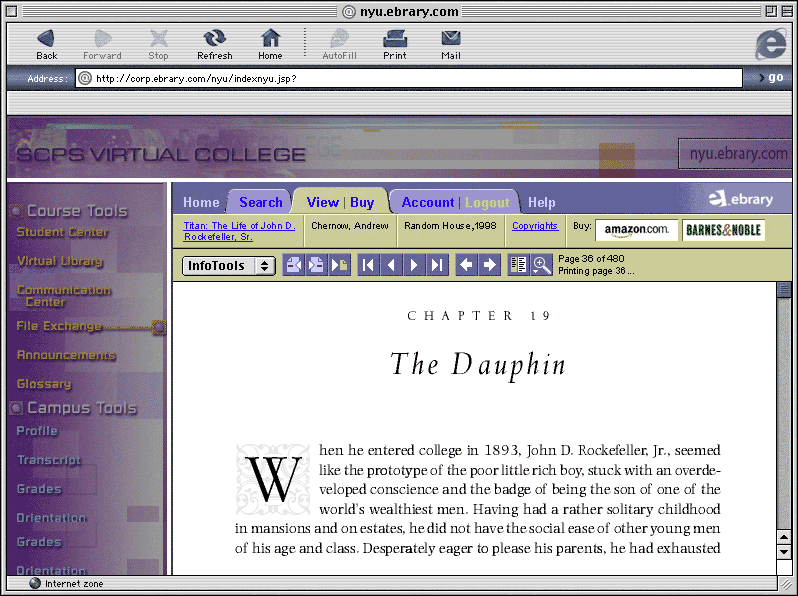This screenshot has width=798, height=596.
Task: Click the browser address field
Action: click(x=410, y=78)
